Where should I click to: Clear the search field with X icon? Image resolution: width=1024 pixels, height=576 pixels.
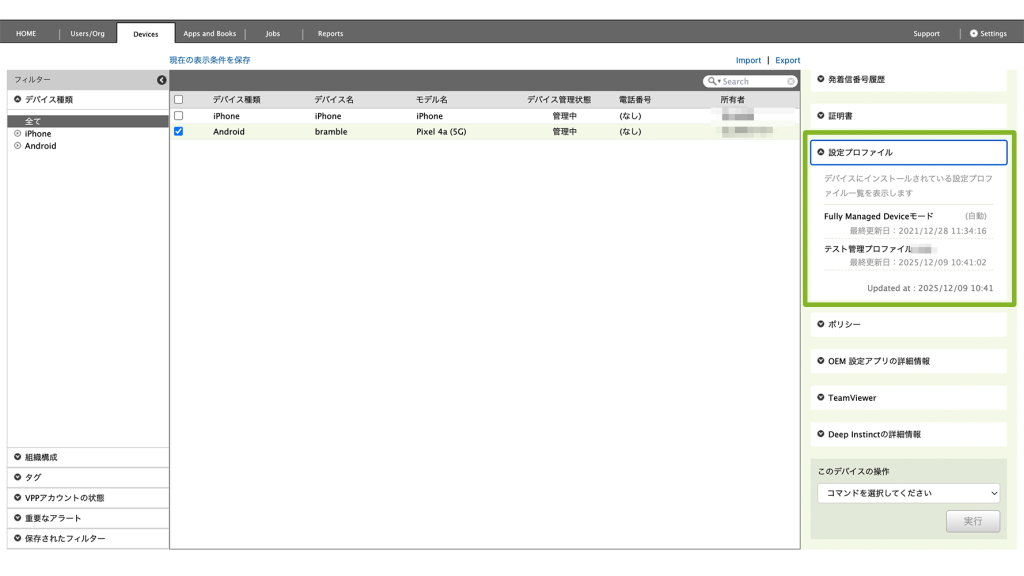click(x=791, y=81)
